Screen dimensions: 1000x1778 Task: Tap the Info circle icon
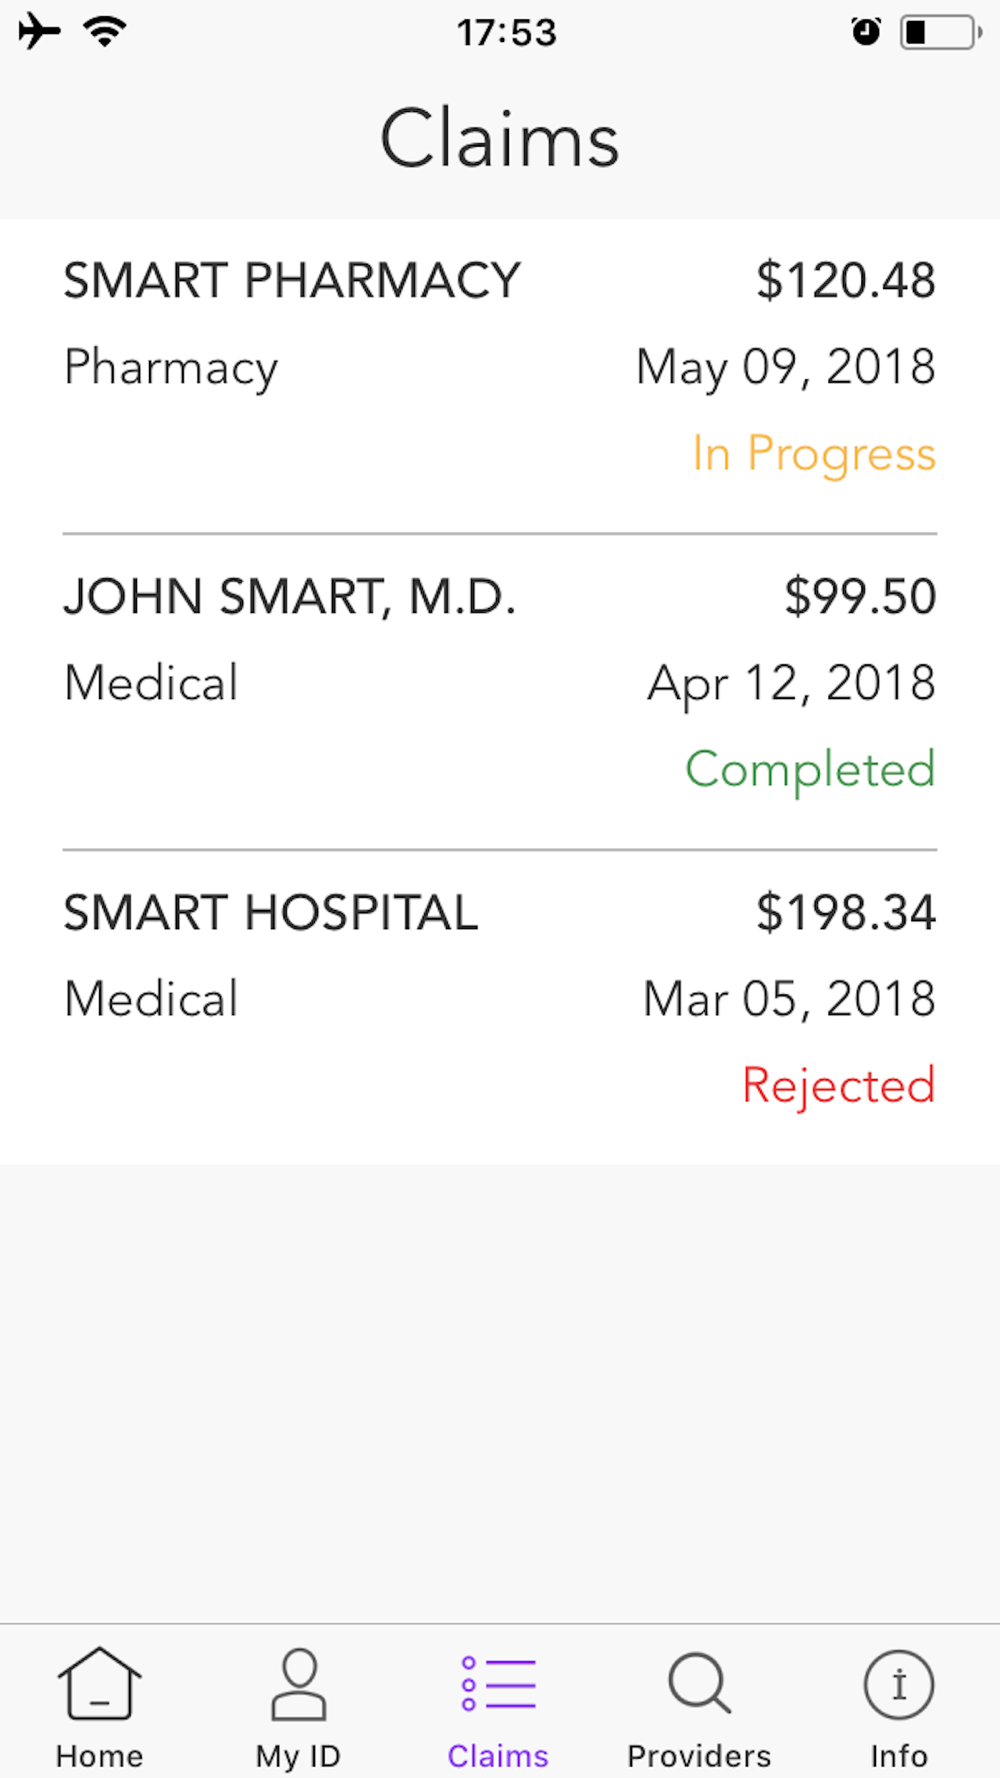tap(899, 1684)
